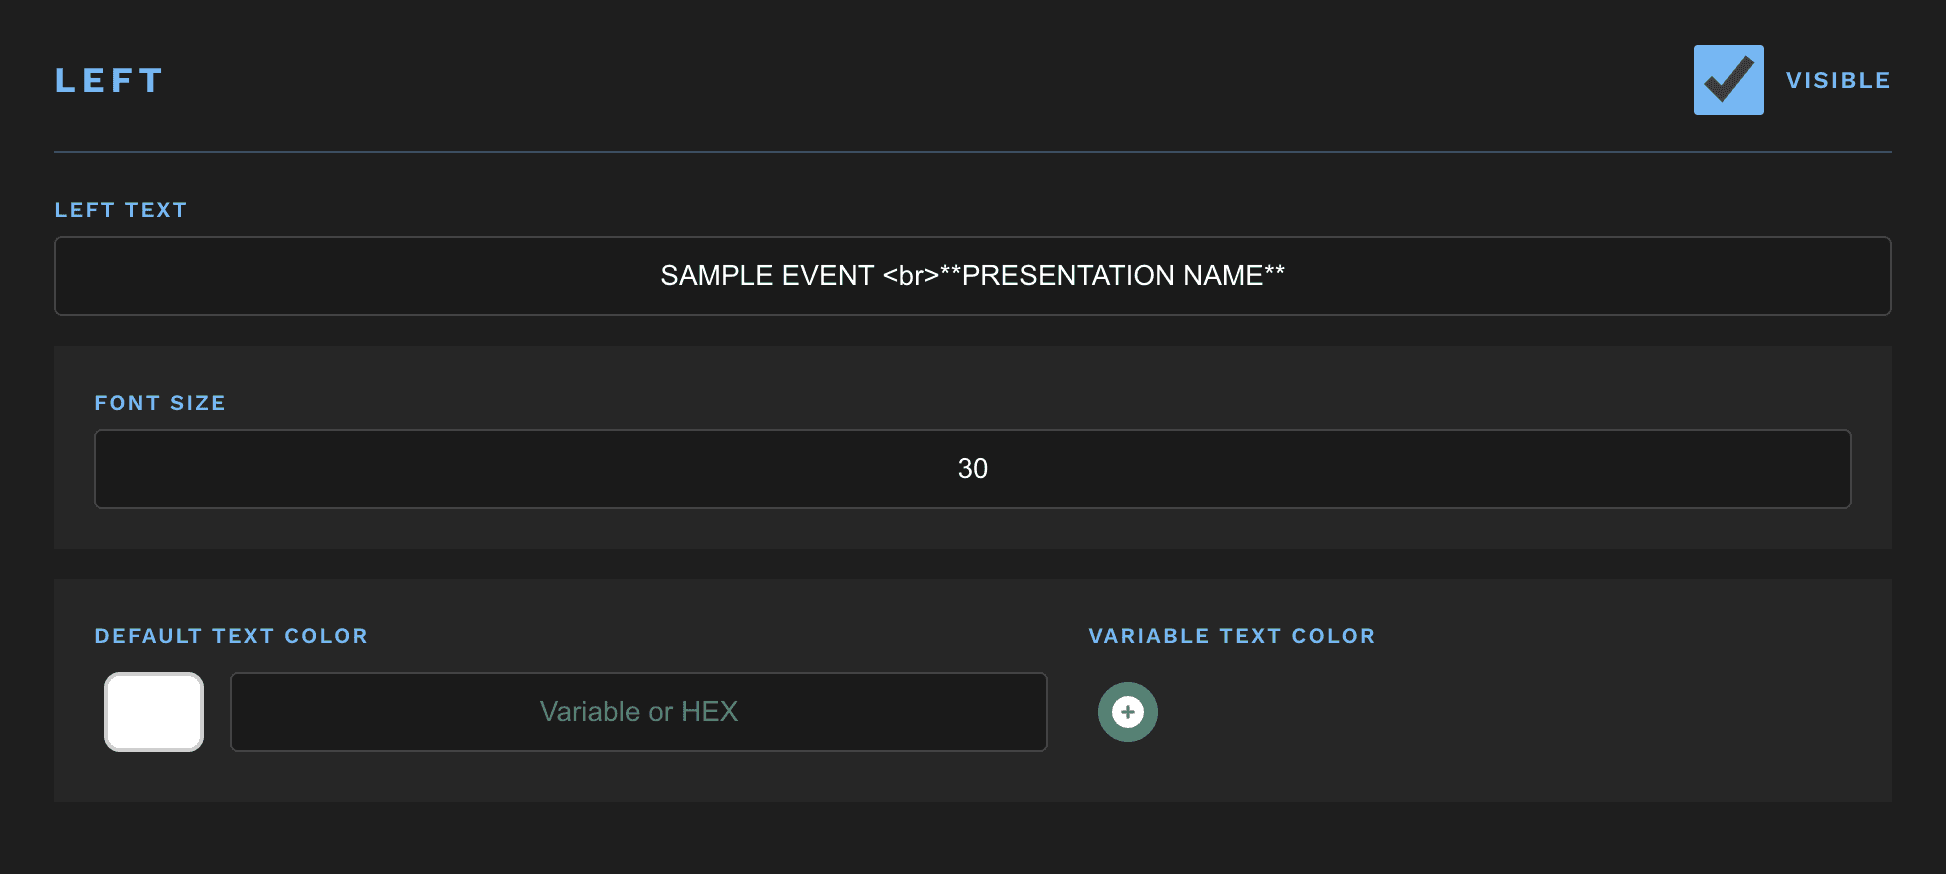Click the LEFT section heading
This screenshot has height=874, width=1946.
click(x=109, y=80)
